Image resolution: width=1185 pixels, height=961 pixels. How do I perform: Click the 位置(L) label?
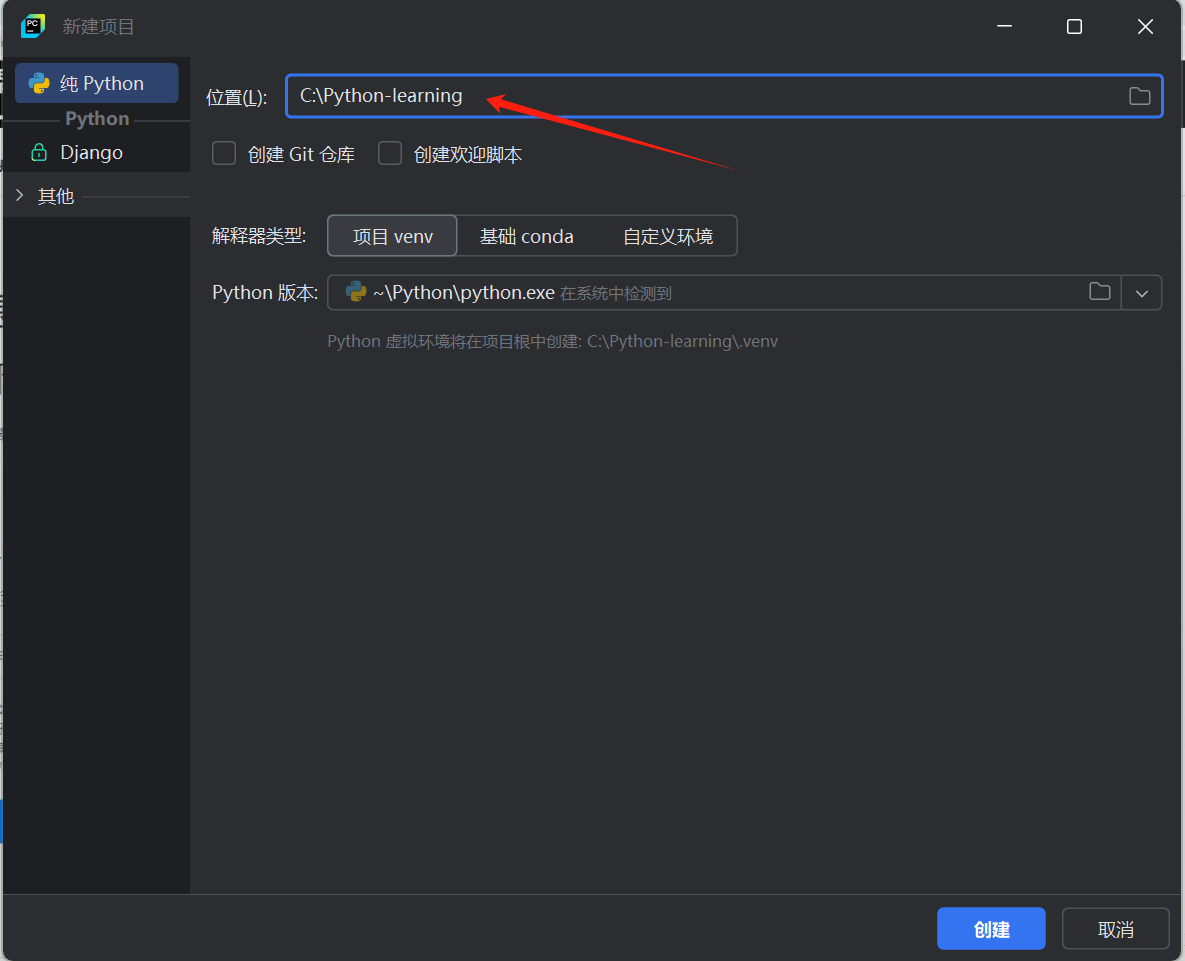(x=237, y=97)
